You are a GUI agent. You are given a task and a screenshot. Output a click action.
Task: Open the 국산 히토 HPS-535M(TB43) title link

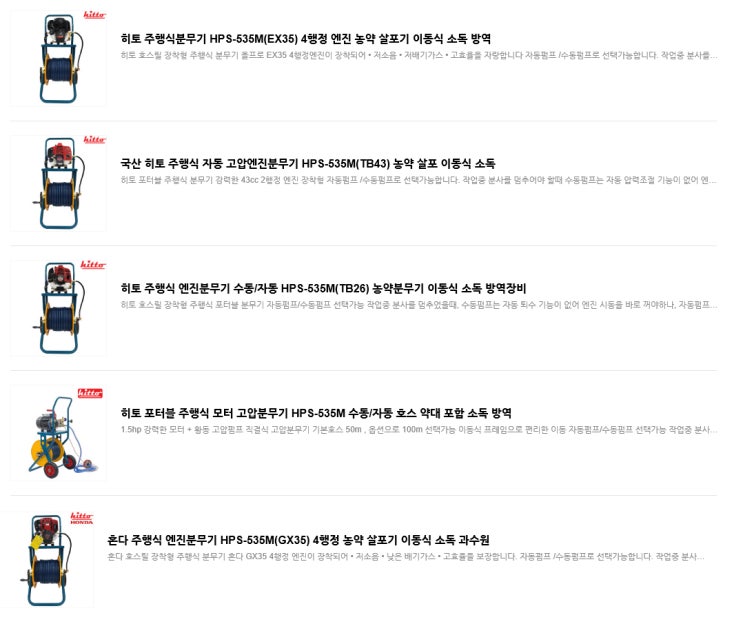308,163
